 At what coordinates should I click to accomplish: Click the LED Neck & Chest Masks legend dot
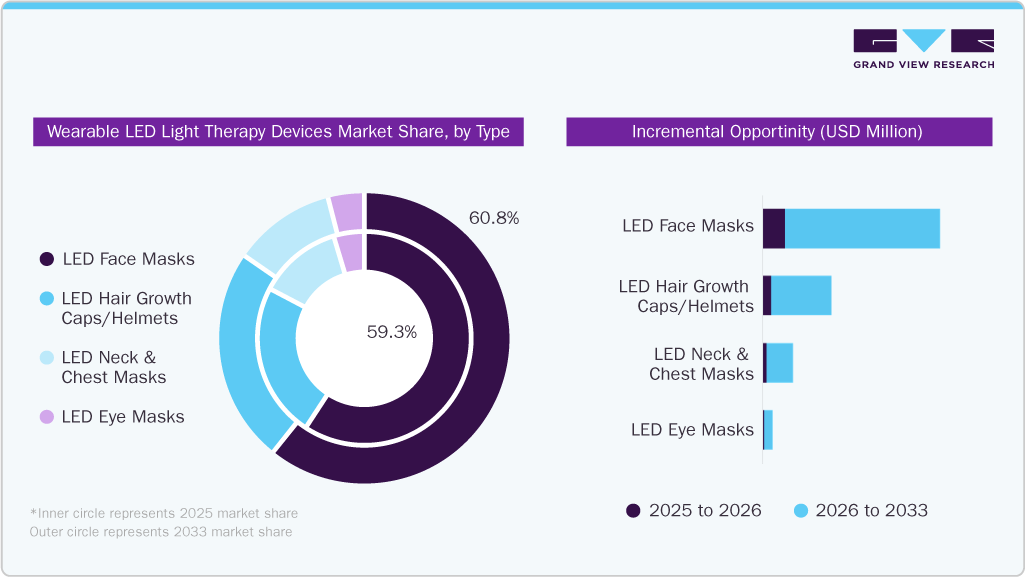[47, 357]
